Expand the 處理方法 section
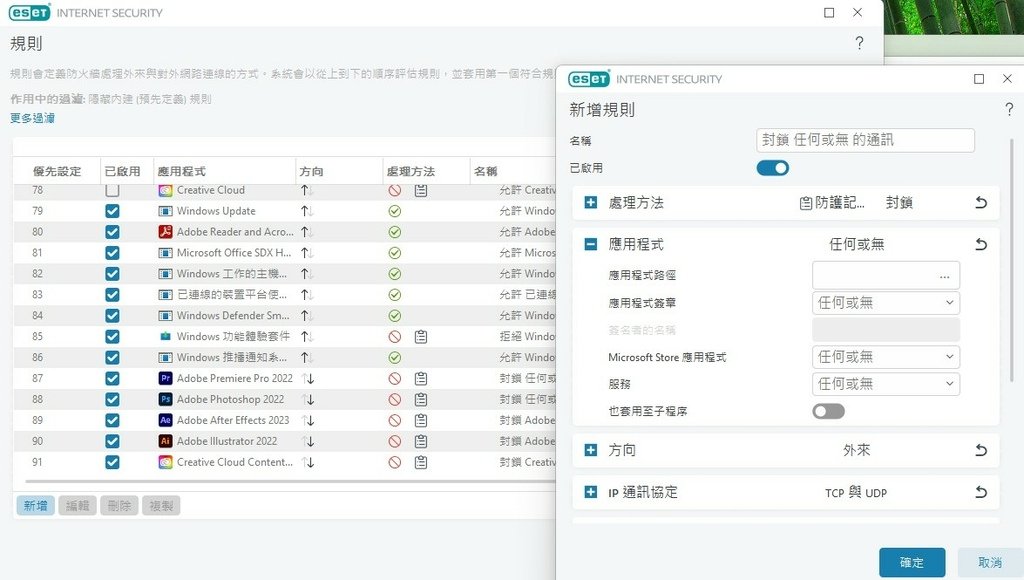Image resolution: width=1024 pixels, height=580 pixels. coord(590,202)
